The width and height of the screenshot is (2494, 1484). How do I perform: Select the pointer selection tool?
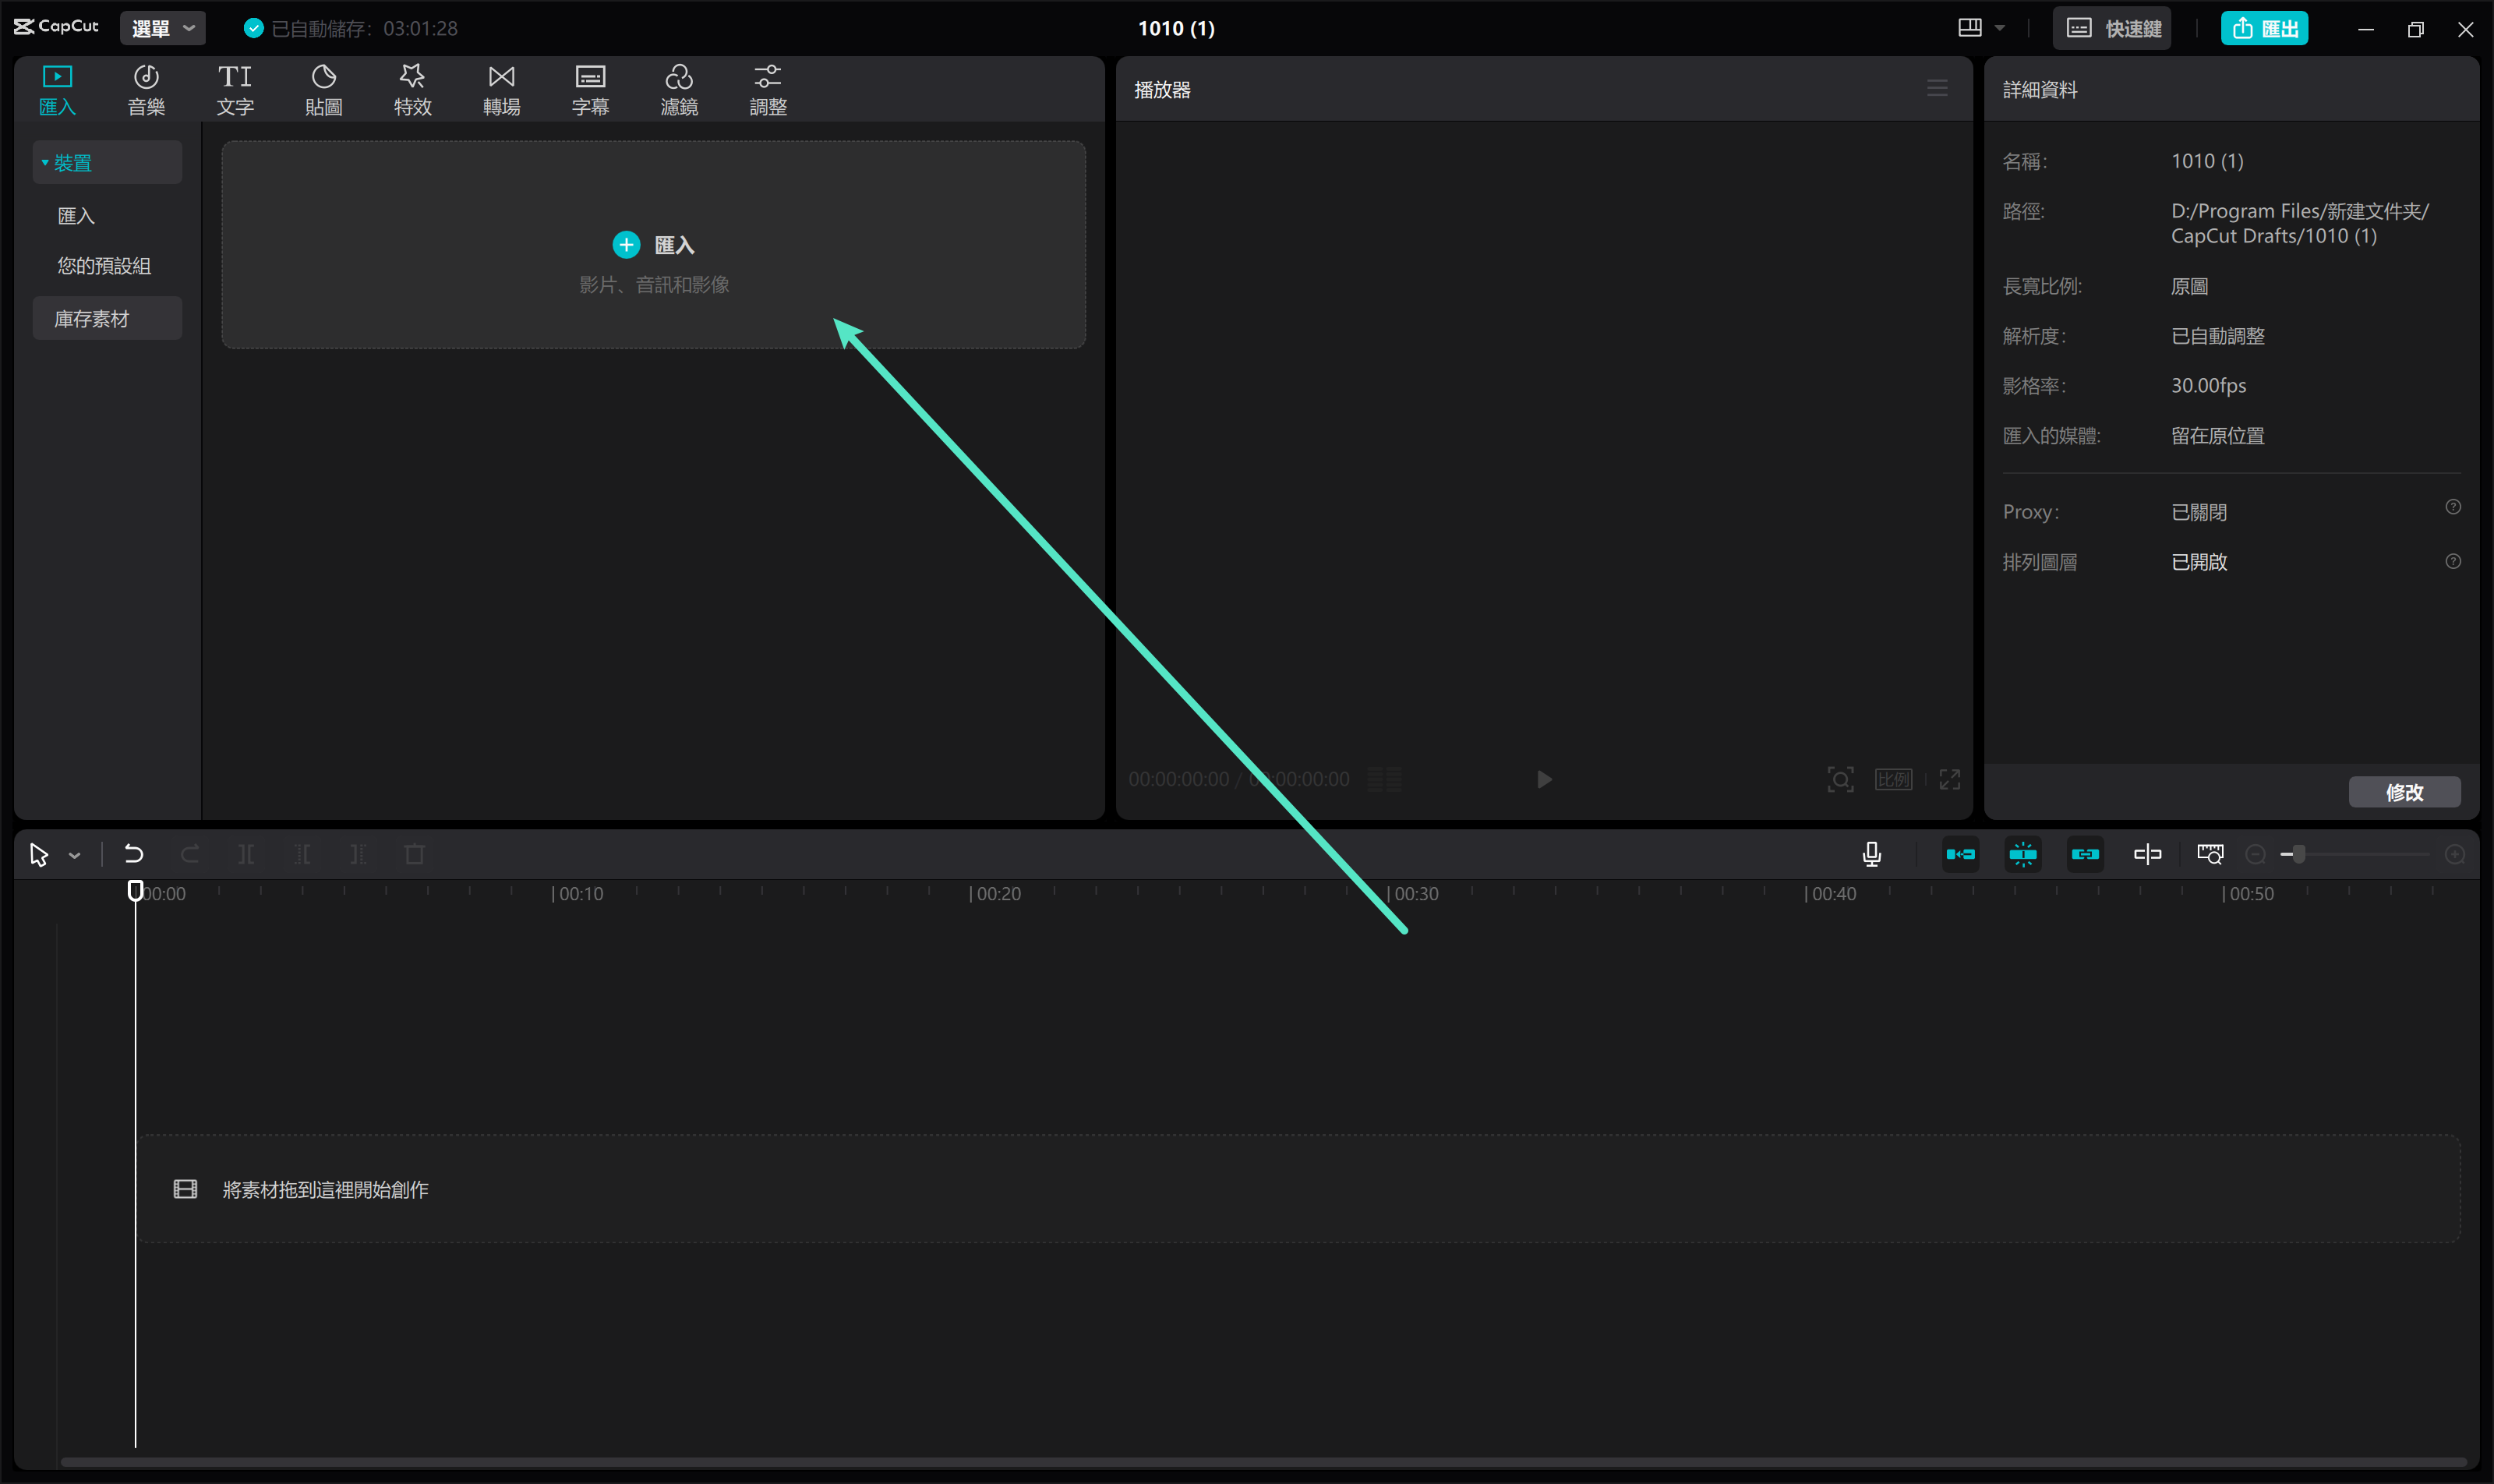tap(39, 855)
